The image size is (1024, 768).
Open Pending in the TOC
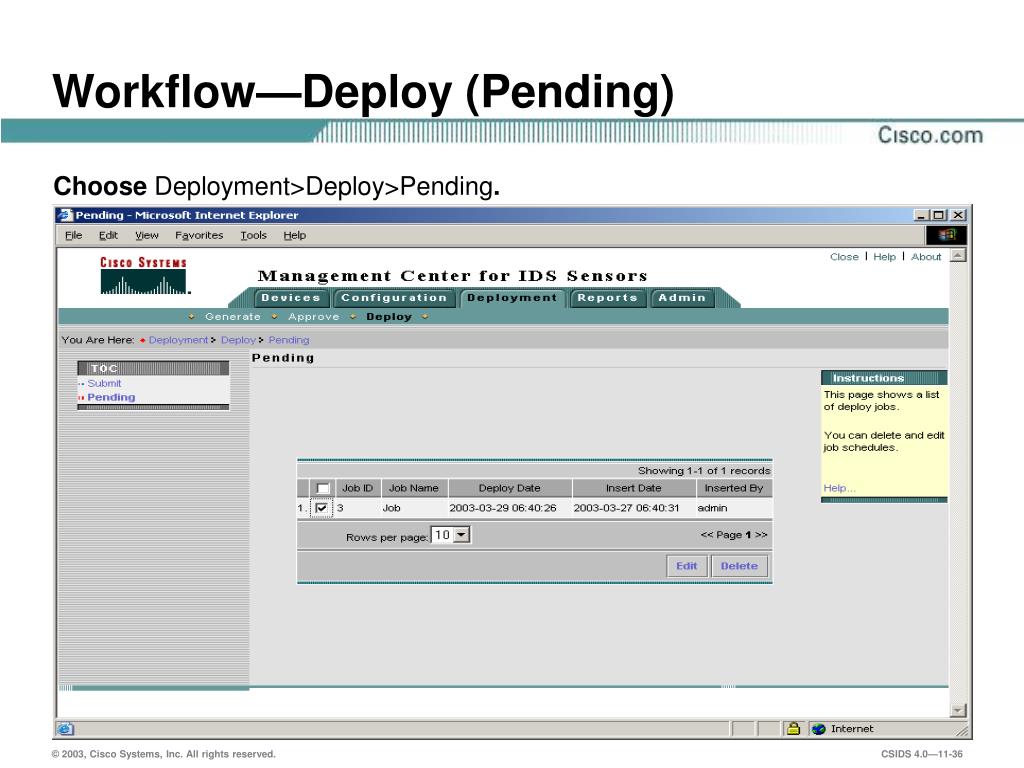coord(111,397)
